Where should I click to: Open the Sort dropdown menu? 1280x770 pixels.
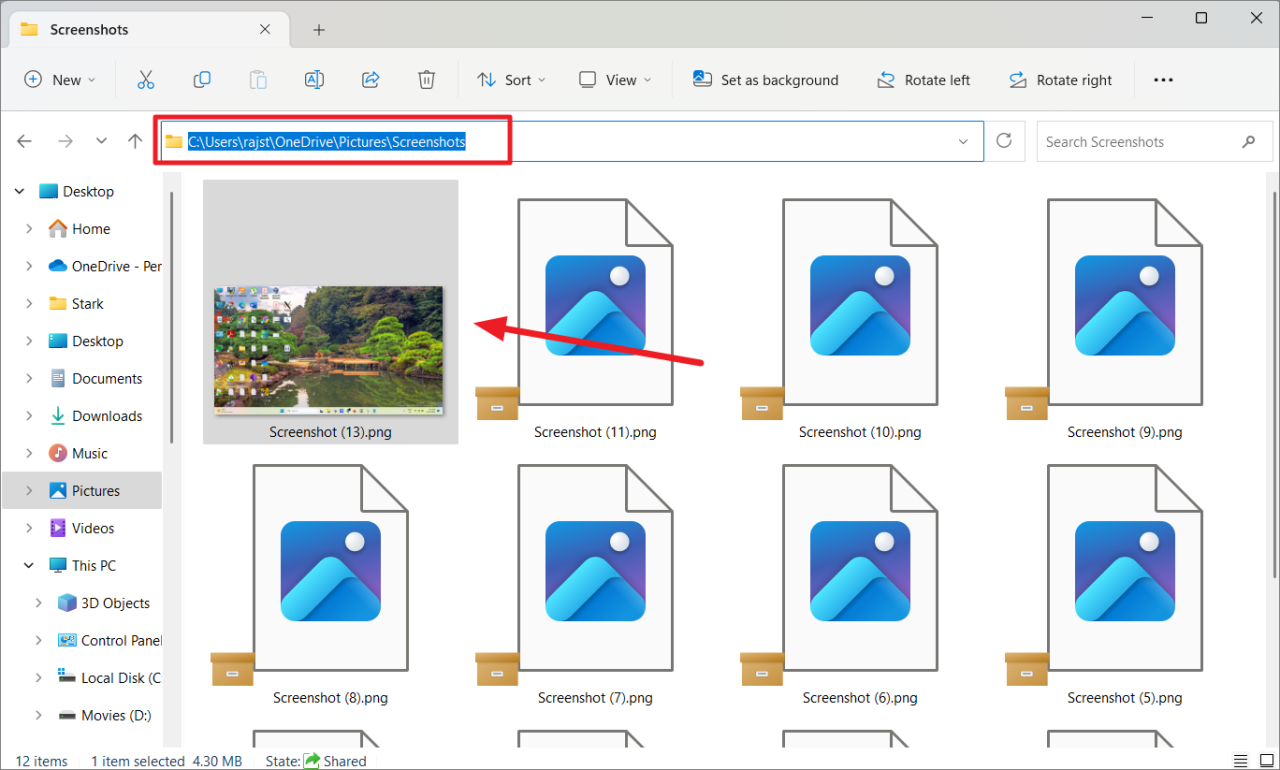(x=511, y=80)
